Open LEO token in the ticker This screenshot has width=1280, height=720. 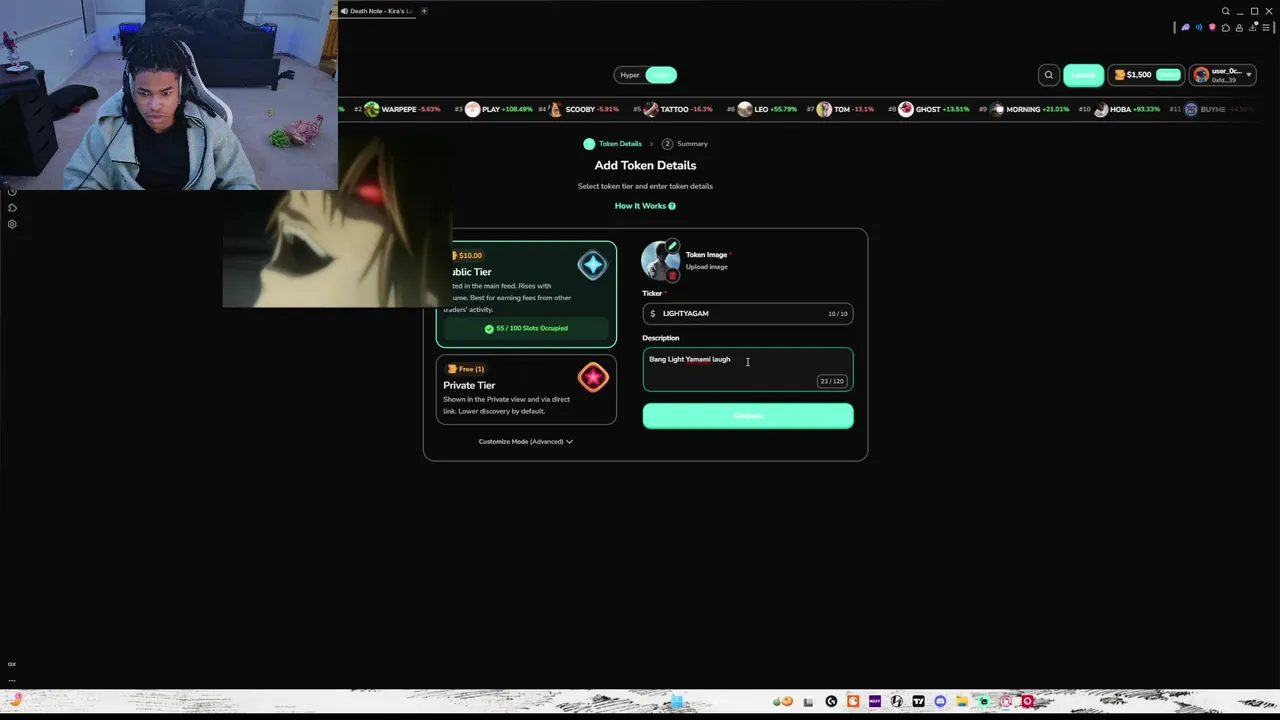762,109
